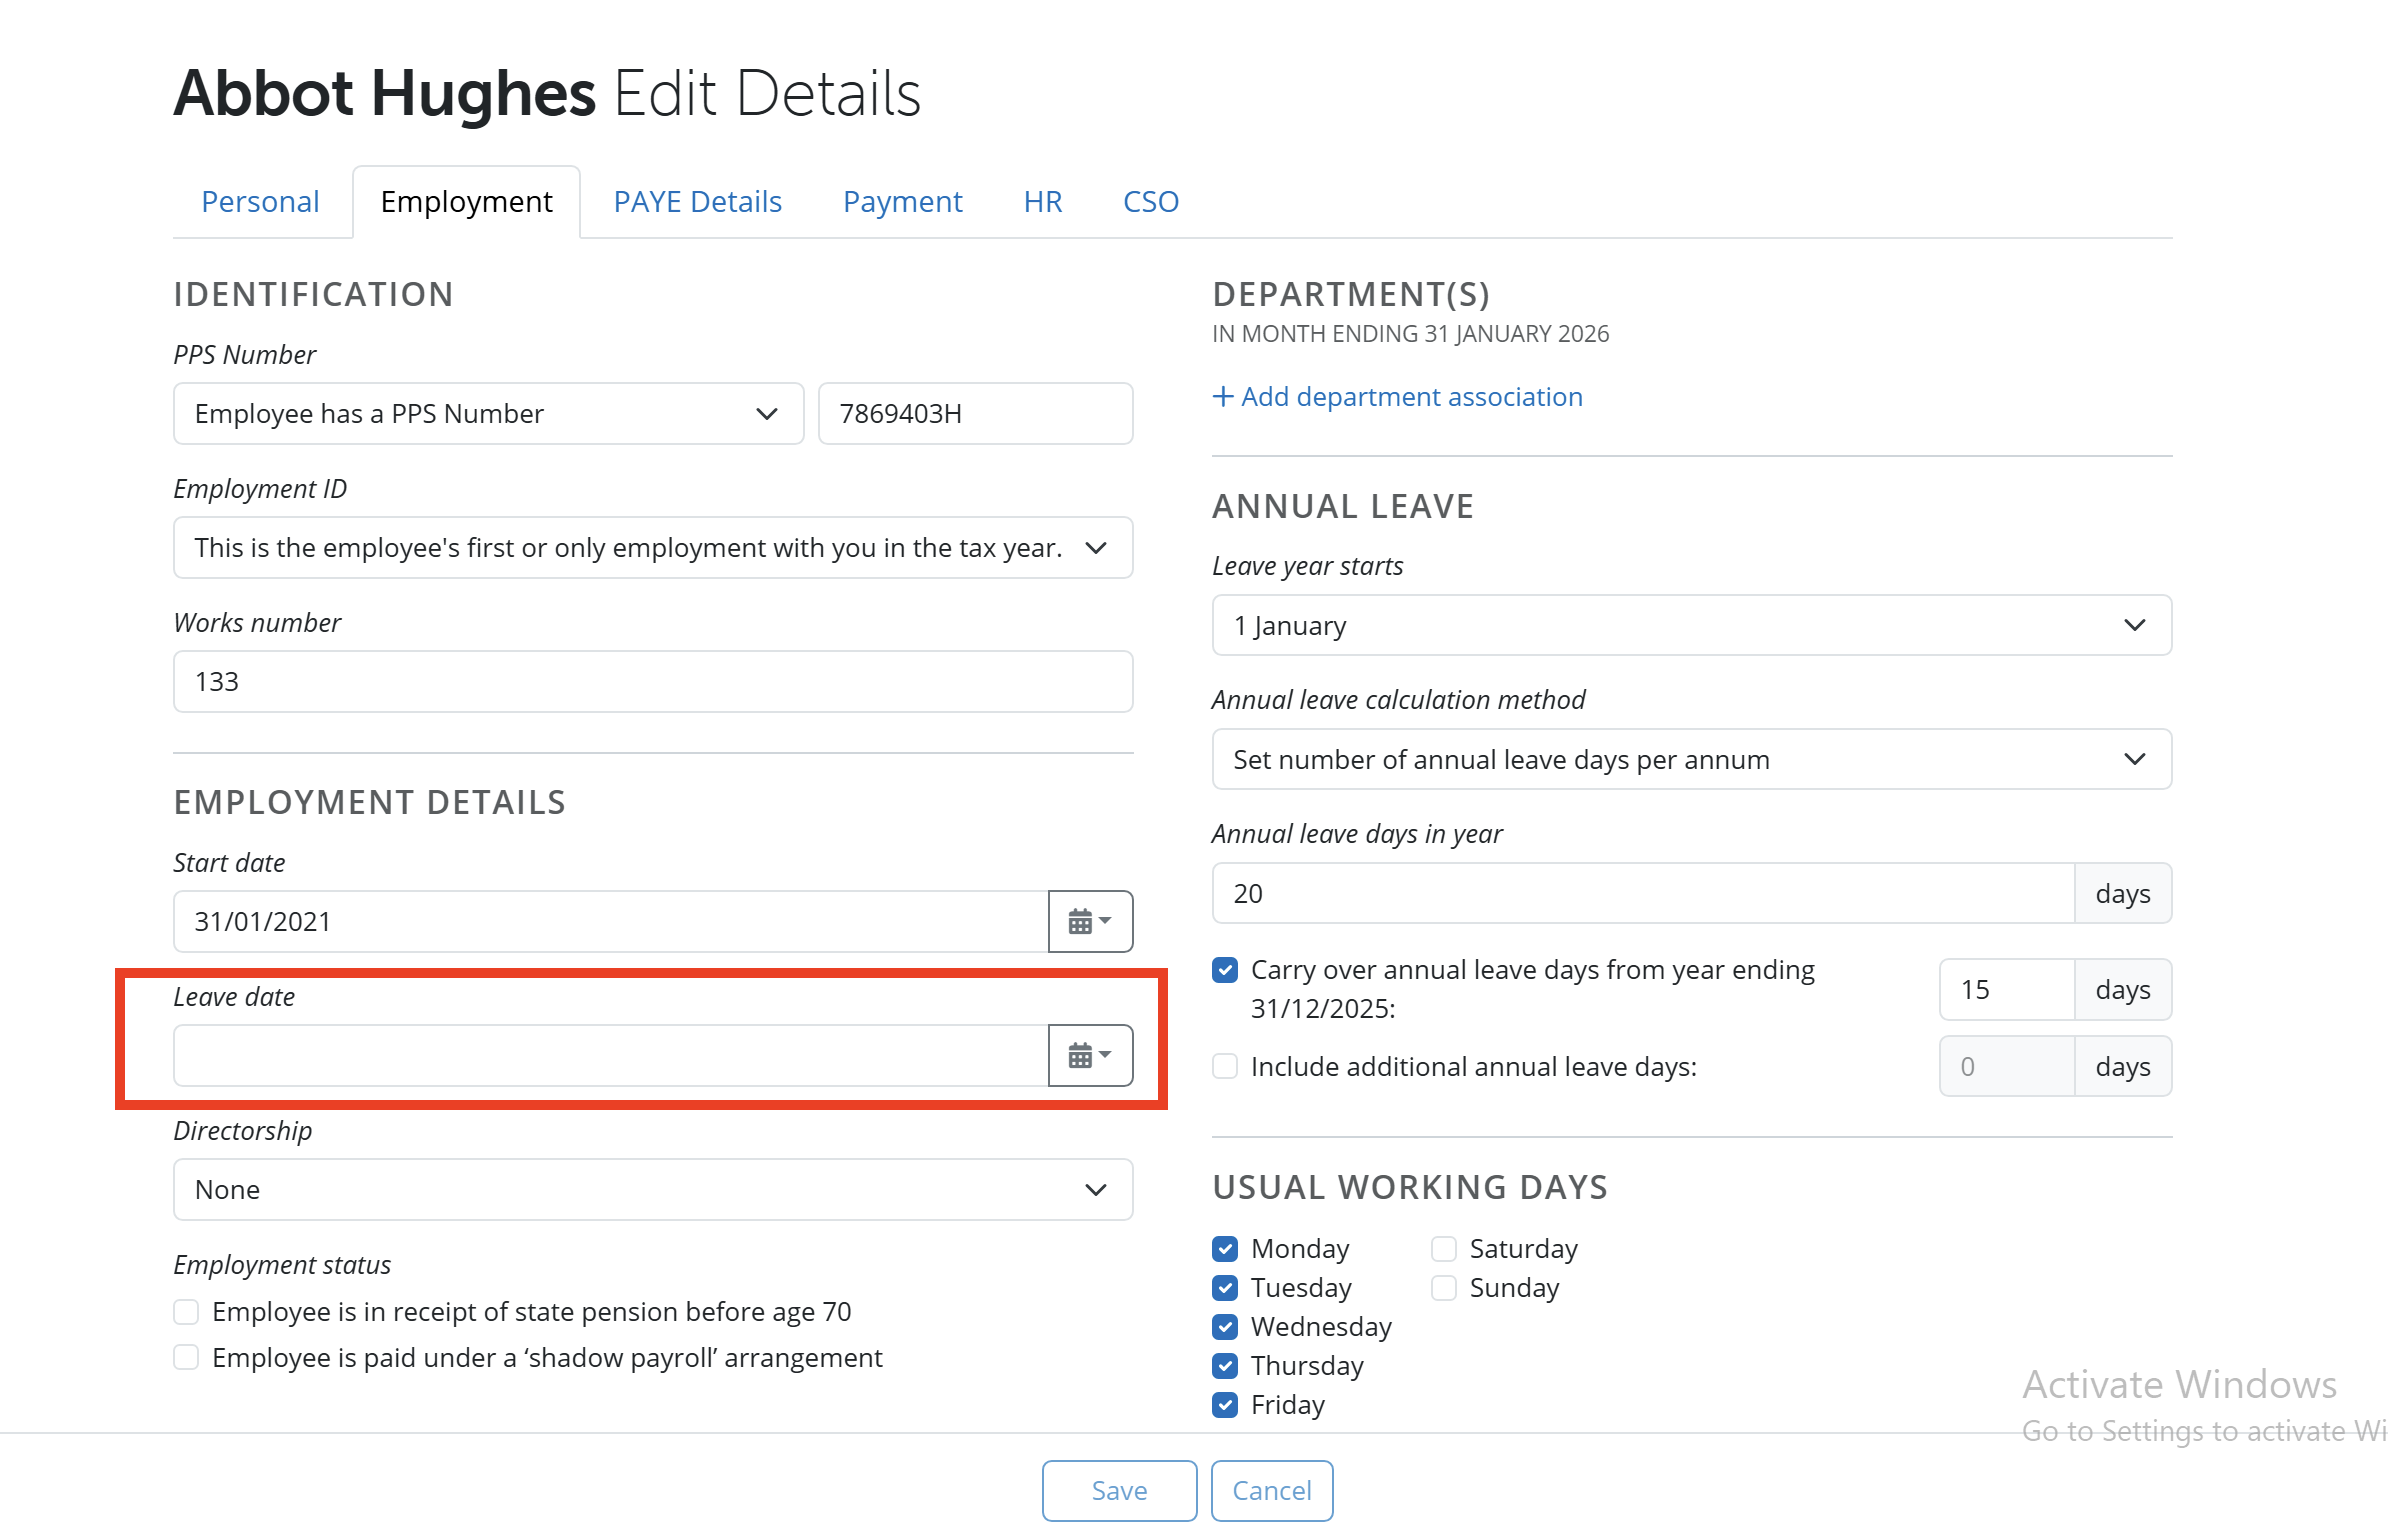Enable the state pension before age 70 checkbox
This screenshot has width=2388, height=1540.
coord(186,1311)
